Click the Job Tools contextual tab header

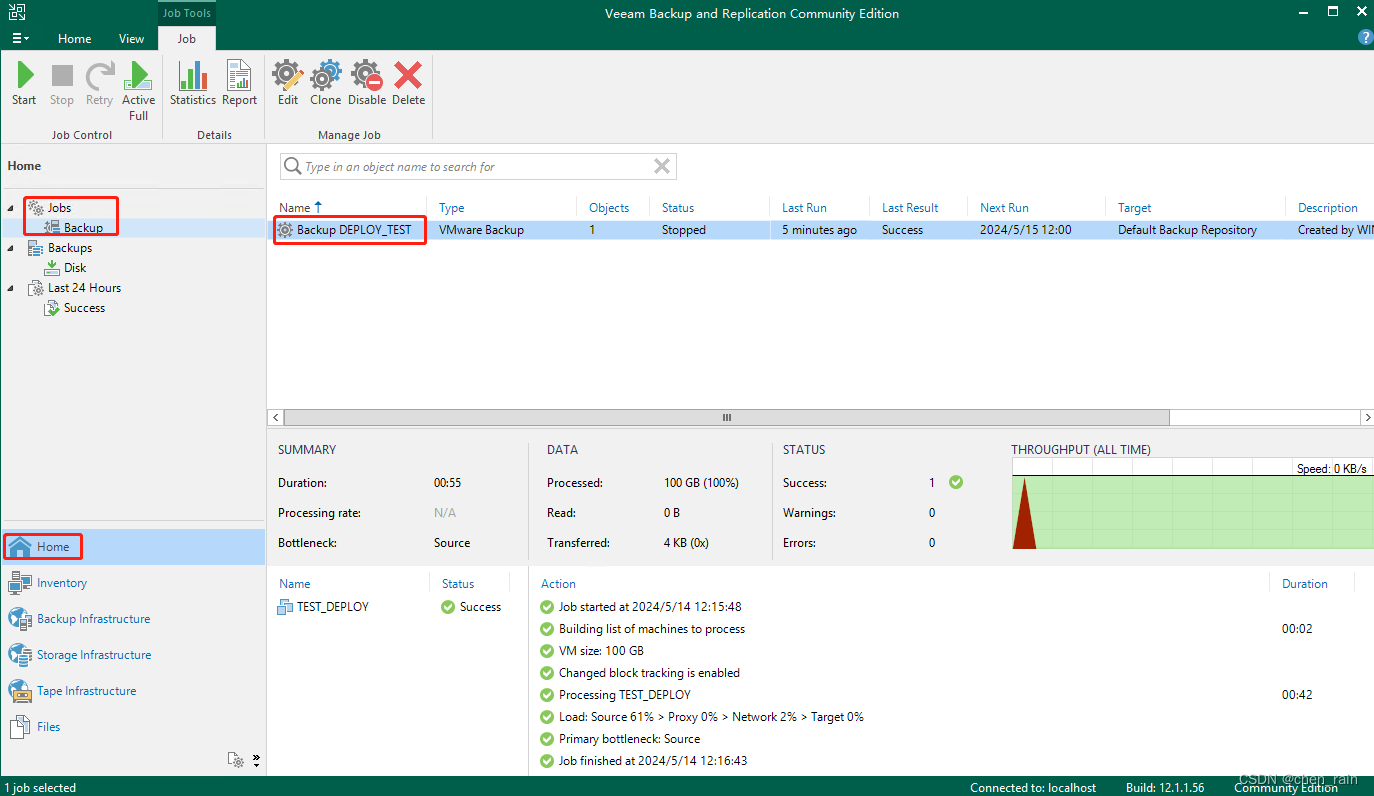[187, 13]
